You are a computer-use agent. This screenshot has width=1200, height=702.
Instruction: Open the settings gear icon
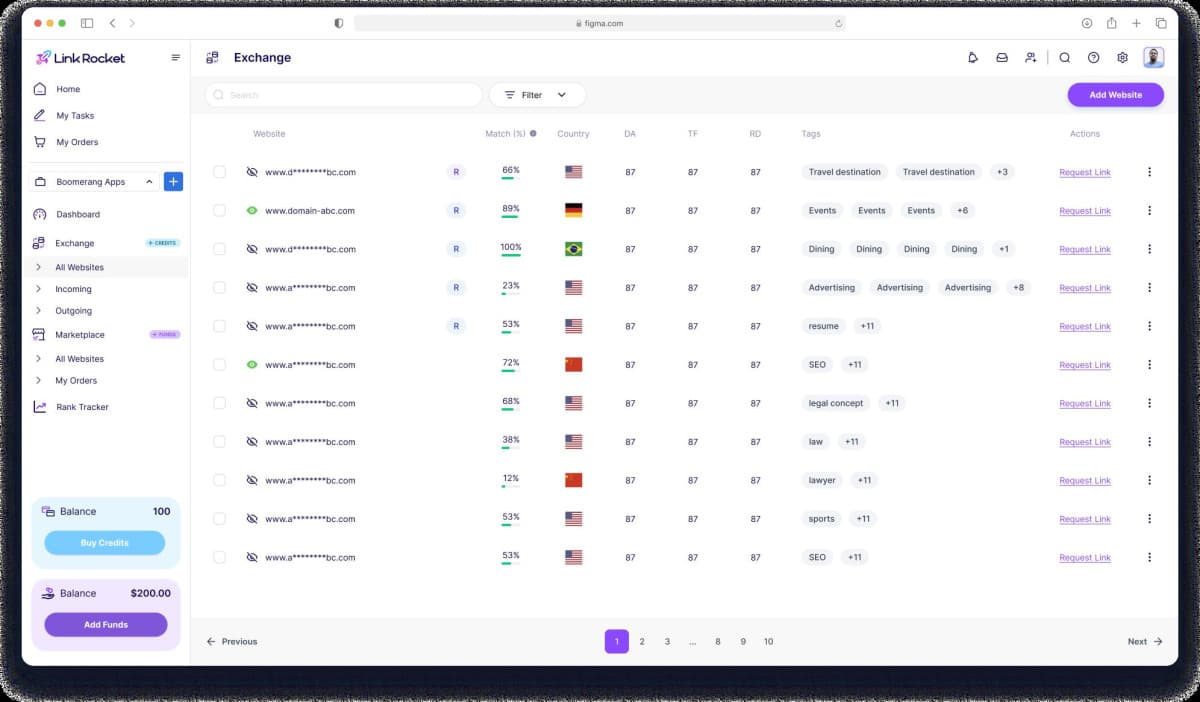tap(1122, 58)
